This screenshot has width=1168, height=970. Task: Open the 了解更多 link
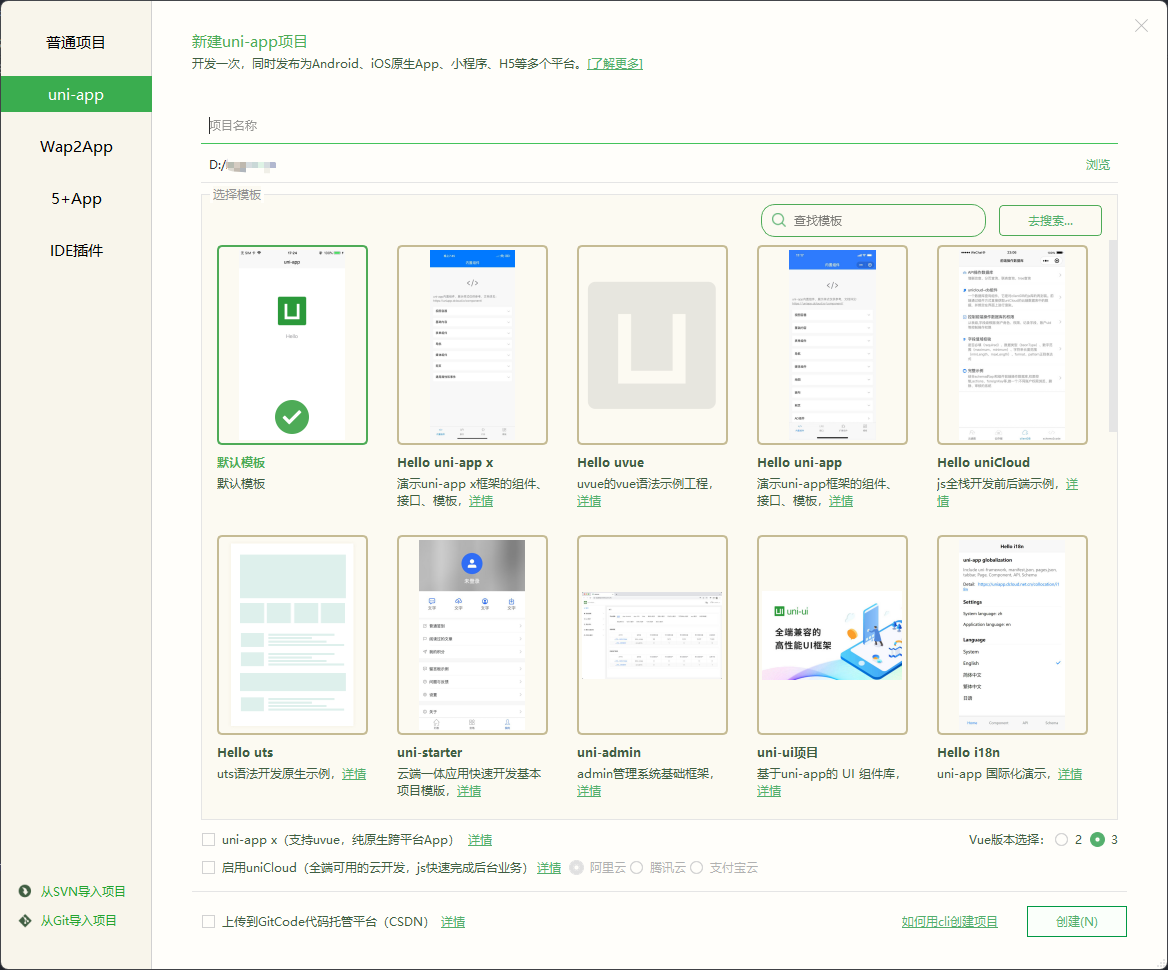[615, 64]
